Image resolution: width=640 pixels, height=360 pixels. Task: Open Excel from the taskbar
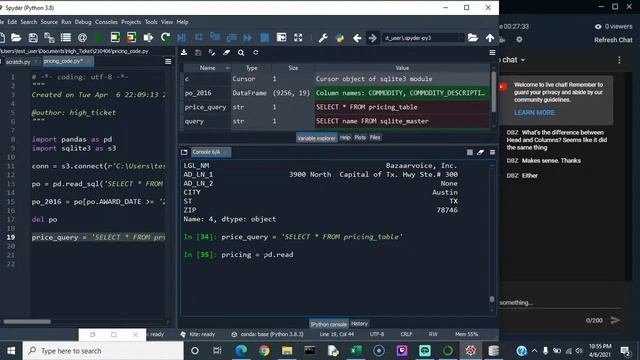(x=356, y=351)
